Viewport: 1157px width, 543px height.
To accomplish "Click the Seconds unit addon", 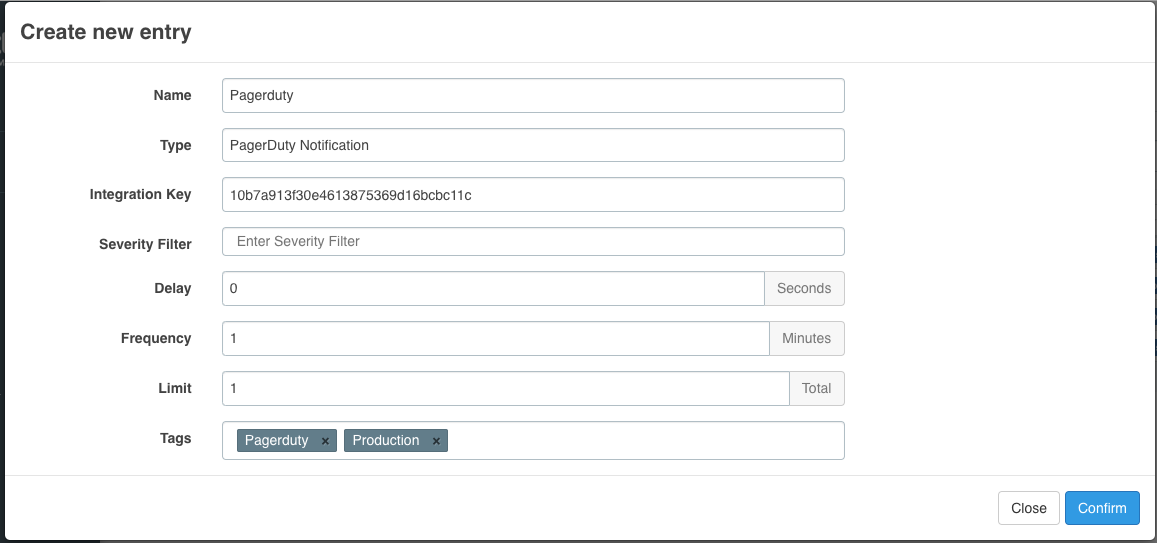I will click(804, 288).
